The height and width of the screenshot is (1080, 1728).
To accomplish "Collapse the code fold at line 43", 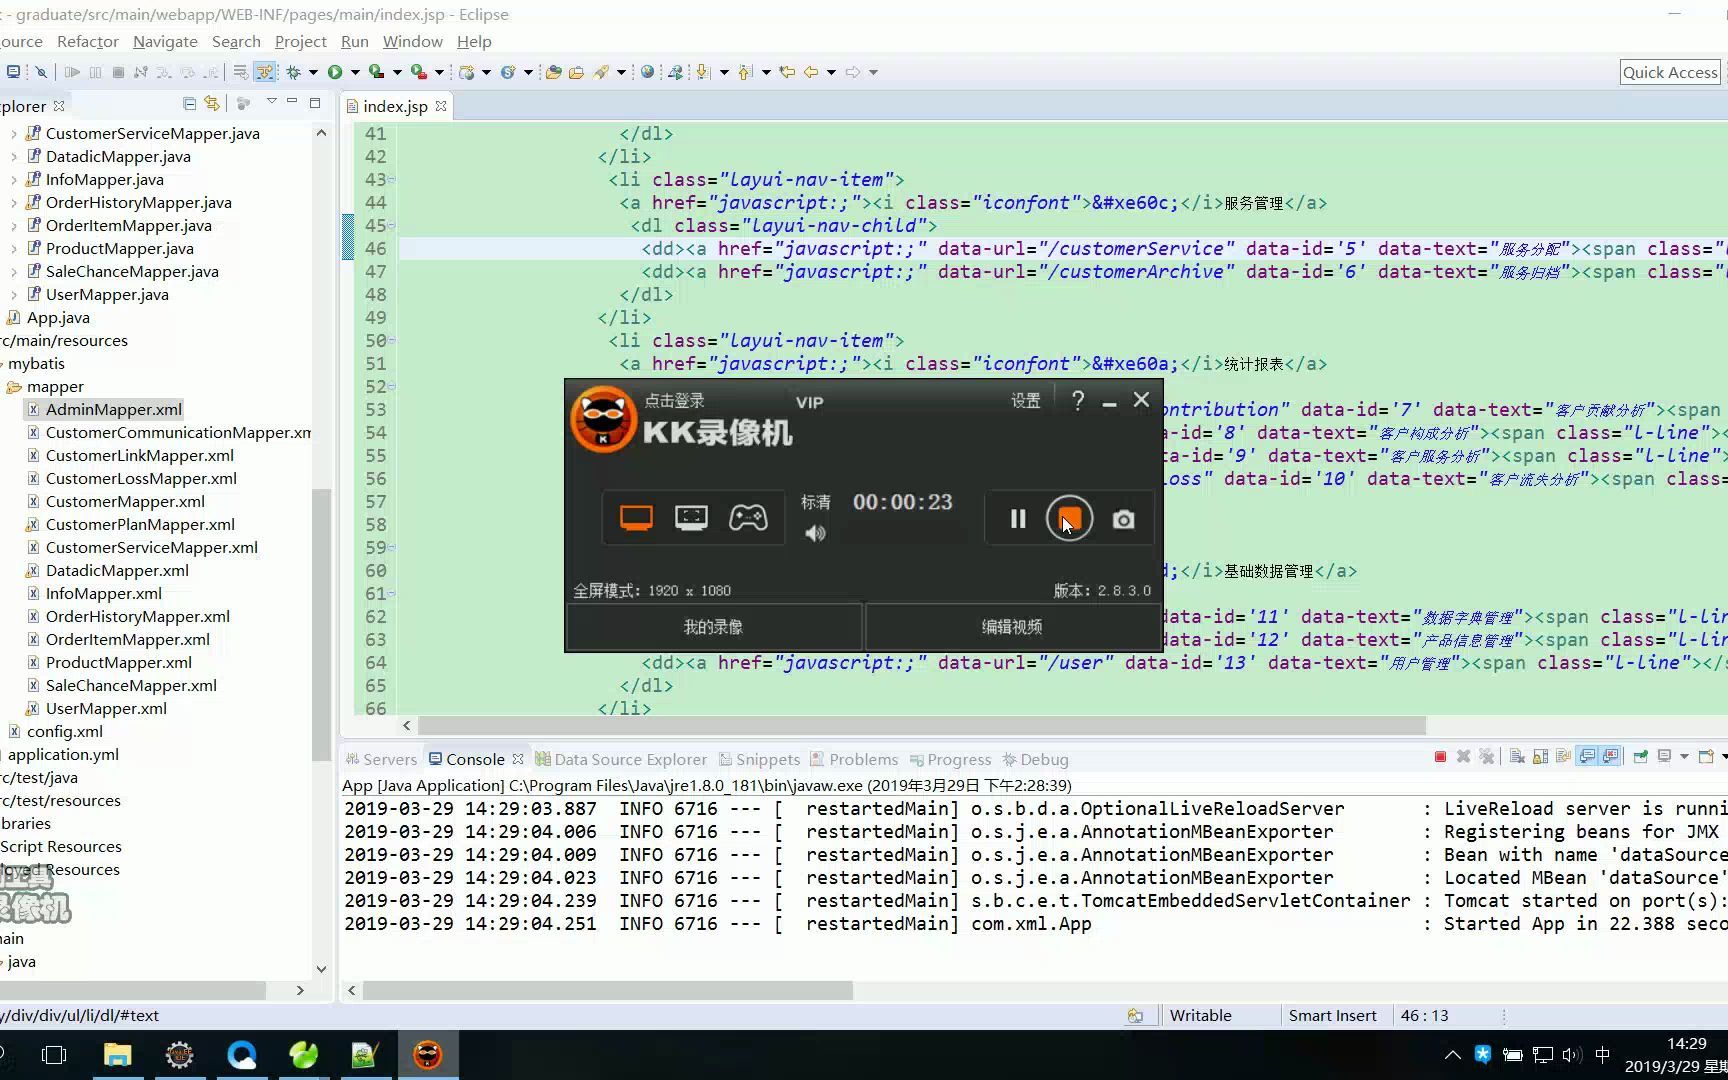I will click(391, 180).
